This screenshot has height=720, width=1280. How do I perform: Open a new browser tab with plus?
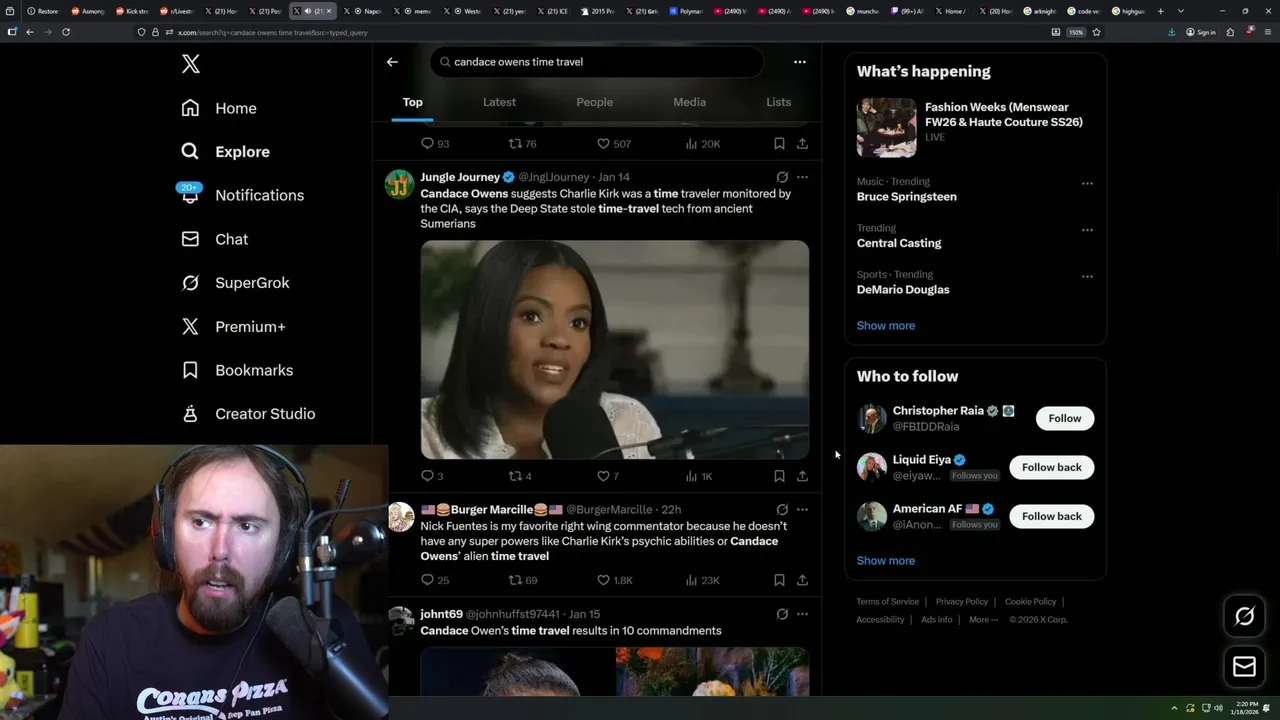point(1160,11)
